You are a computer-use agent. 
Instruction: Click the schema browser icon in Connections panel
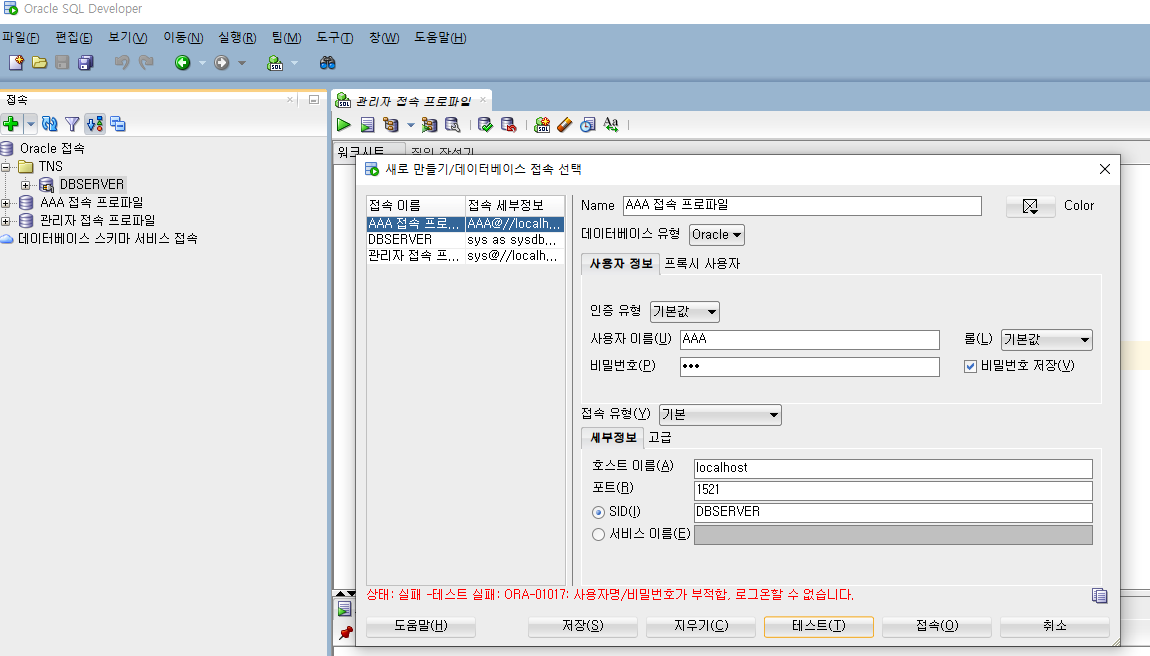(x=95, y=124)
